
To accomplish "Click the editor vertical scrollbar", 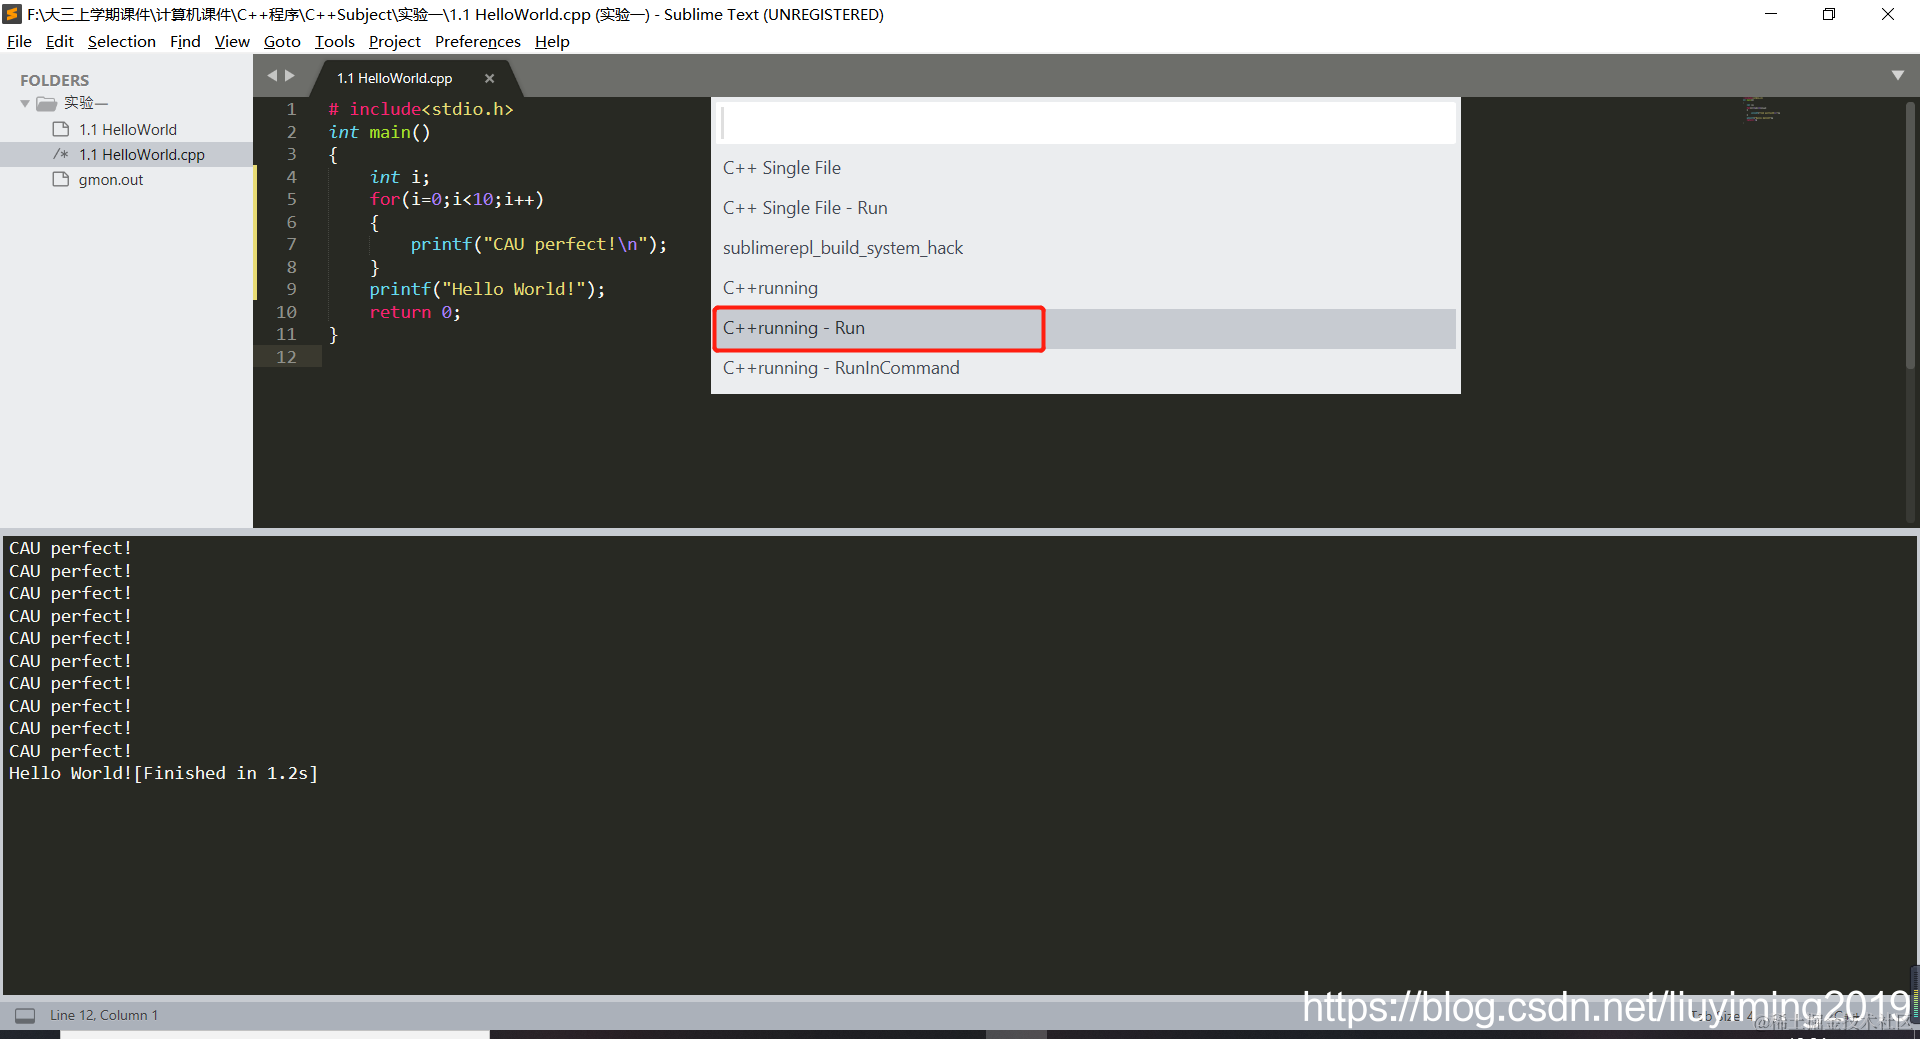I will (x=1911, y=235).
